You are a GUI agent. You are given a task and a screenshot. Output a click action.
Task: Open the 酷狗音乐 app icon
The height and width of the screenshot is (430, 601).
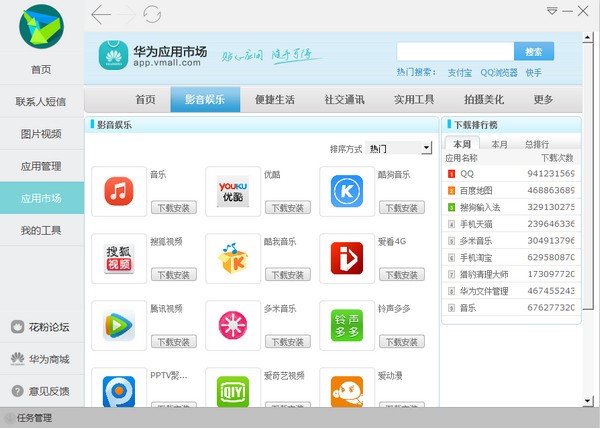coord(346,191)
